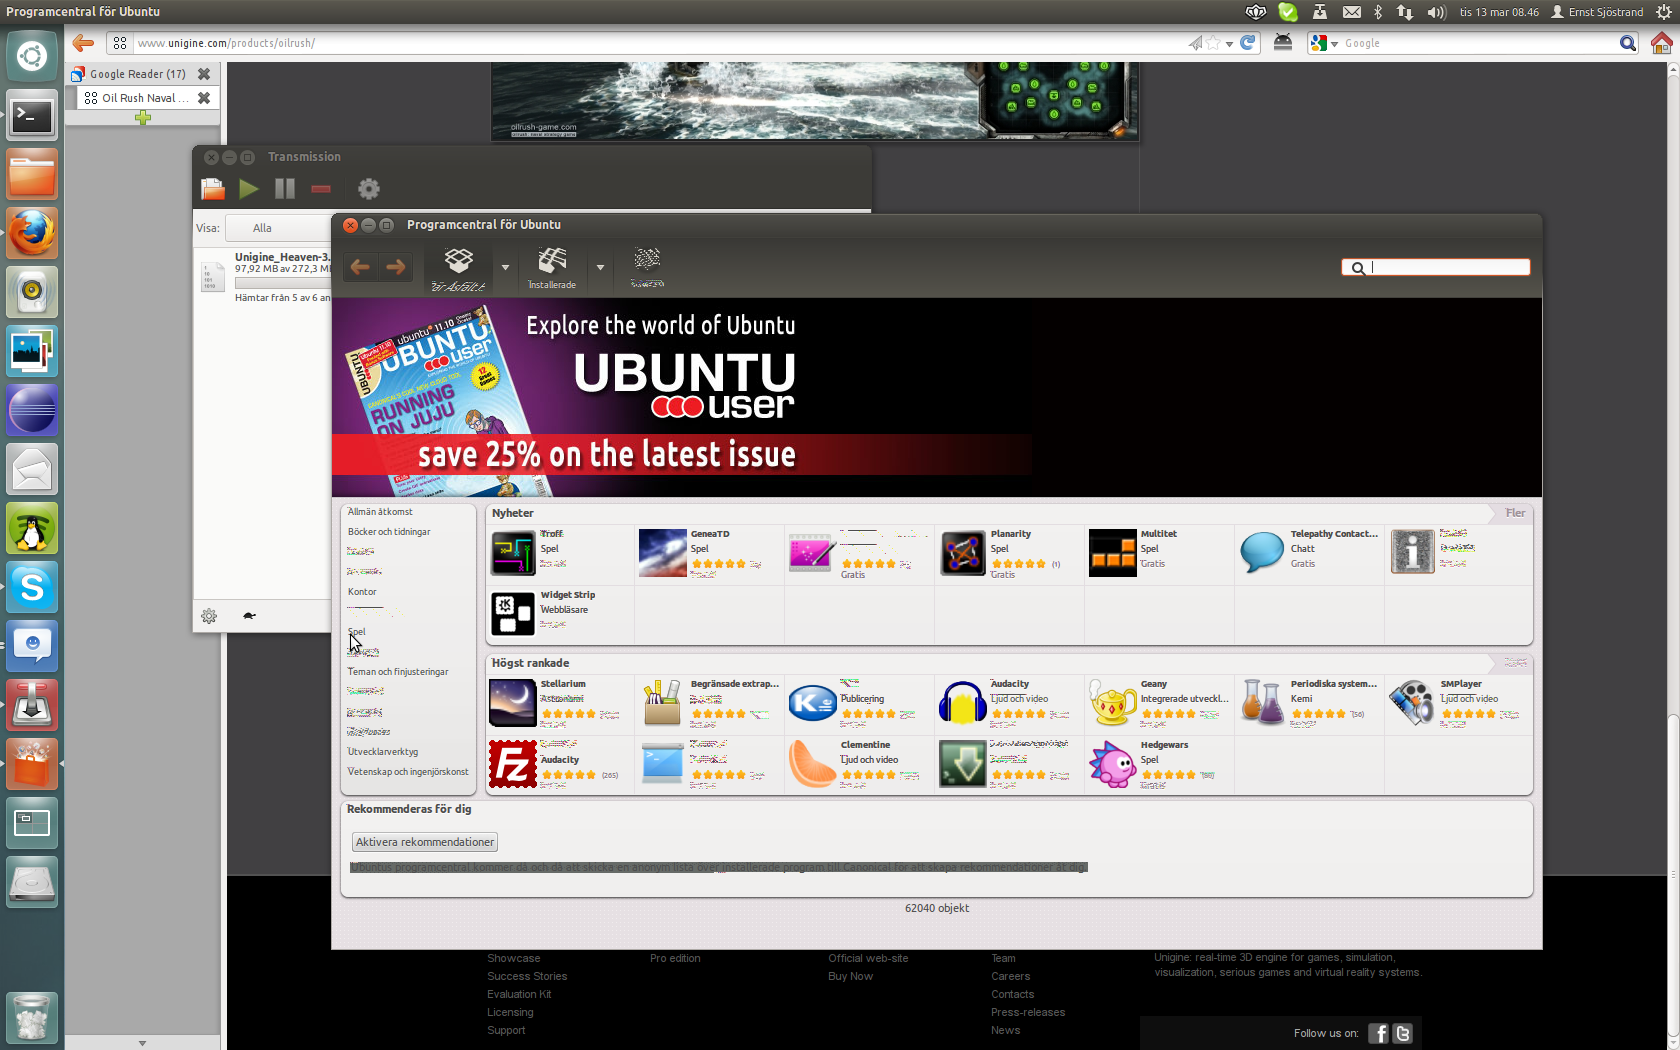Viewport: 1680px width, 1050px height.
Task: Open the Hedgewars game entry
Action: (x=1113, y=764)
